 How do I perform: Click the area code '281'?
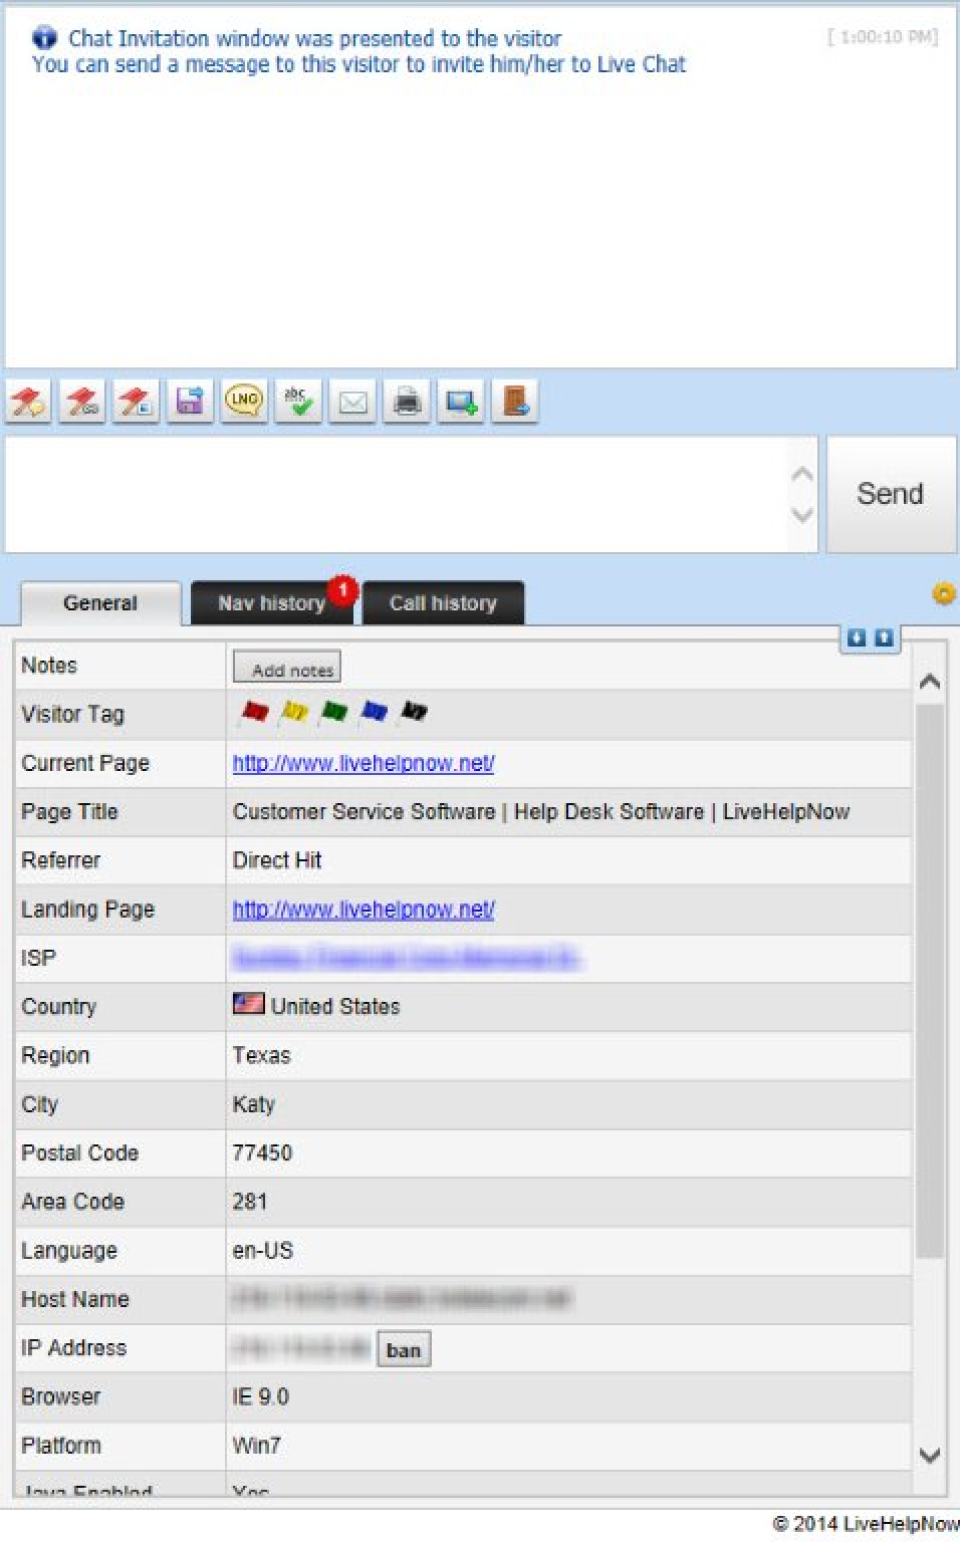tap(250, 1201)
